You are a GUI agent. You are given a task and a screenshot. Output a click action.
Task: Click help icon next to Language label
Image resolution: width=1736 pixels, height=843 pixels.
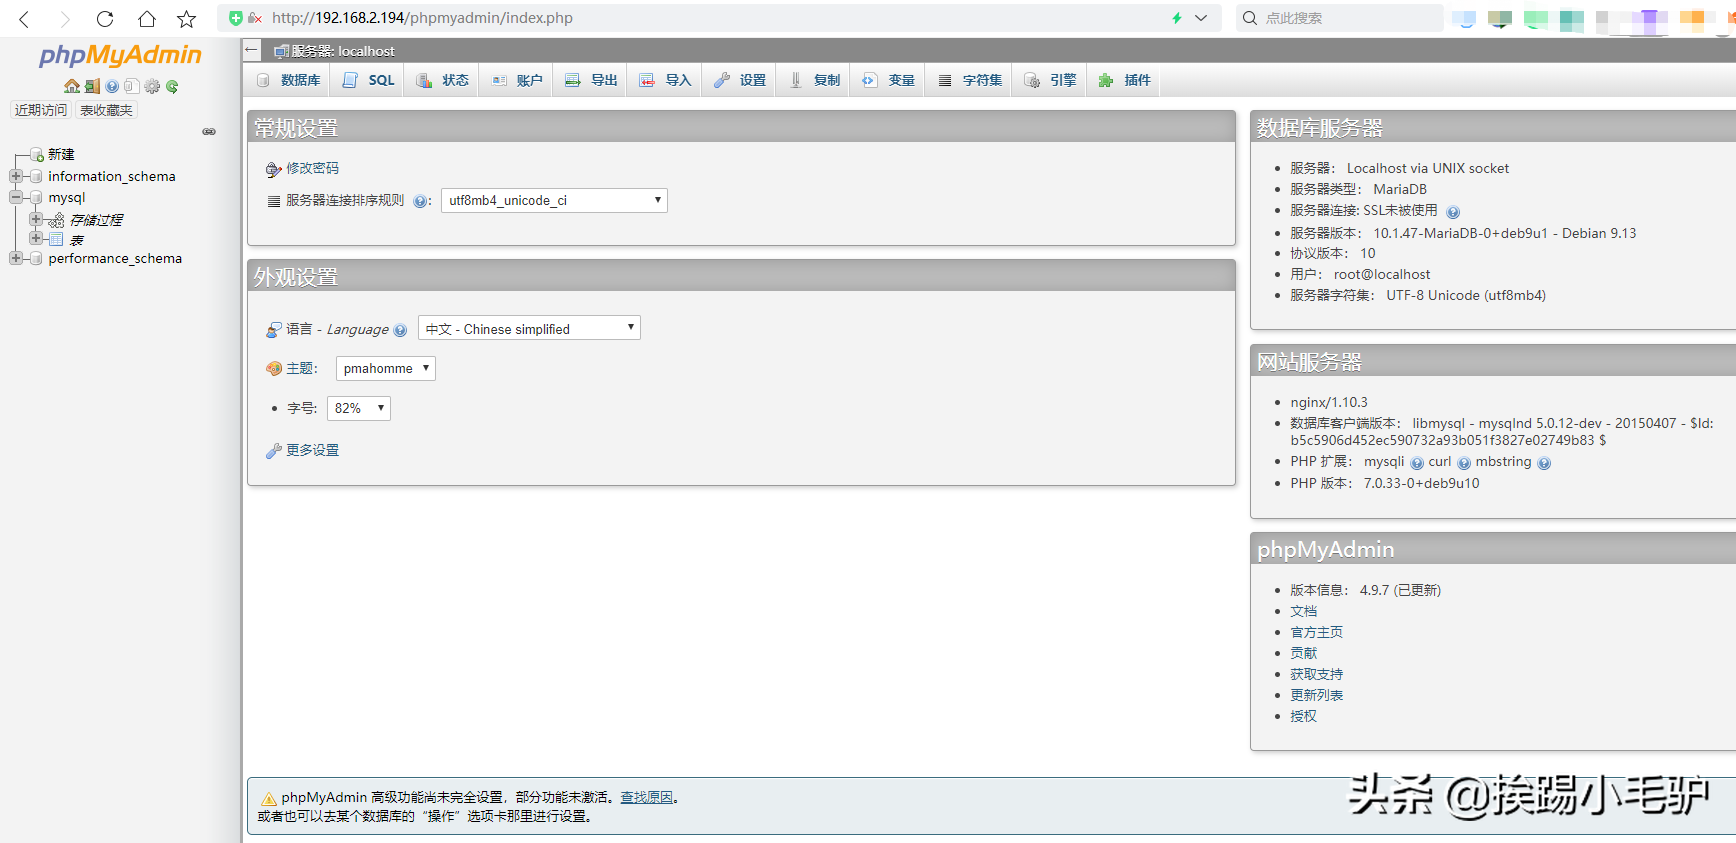coord(400,330)
